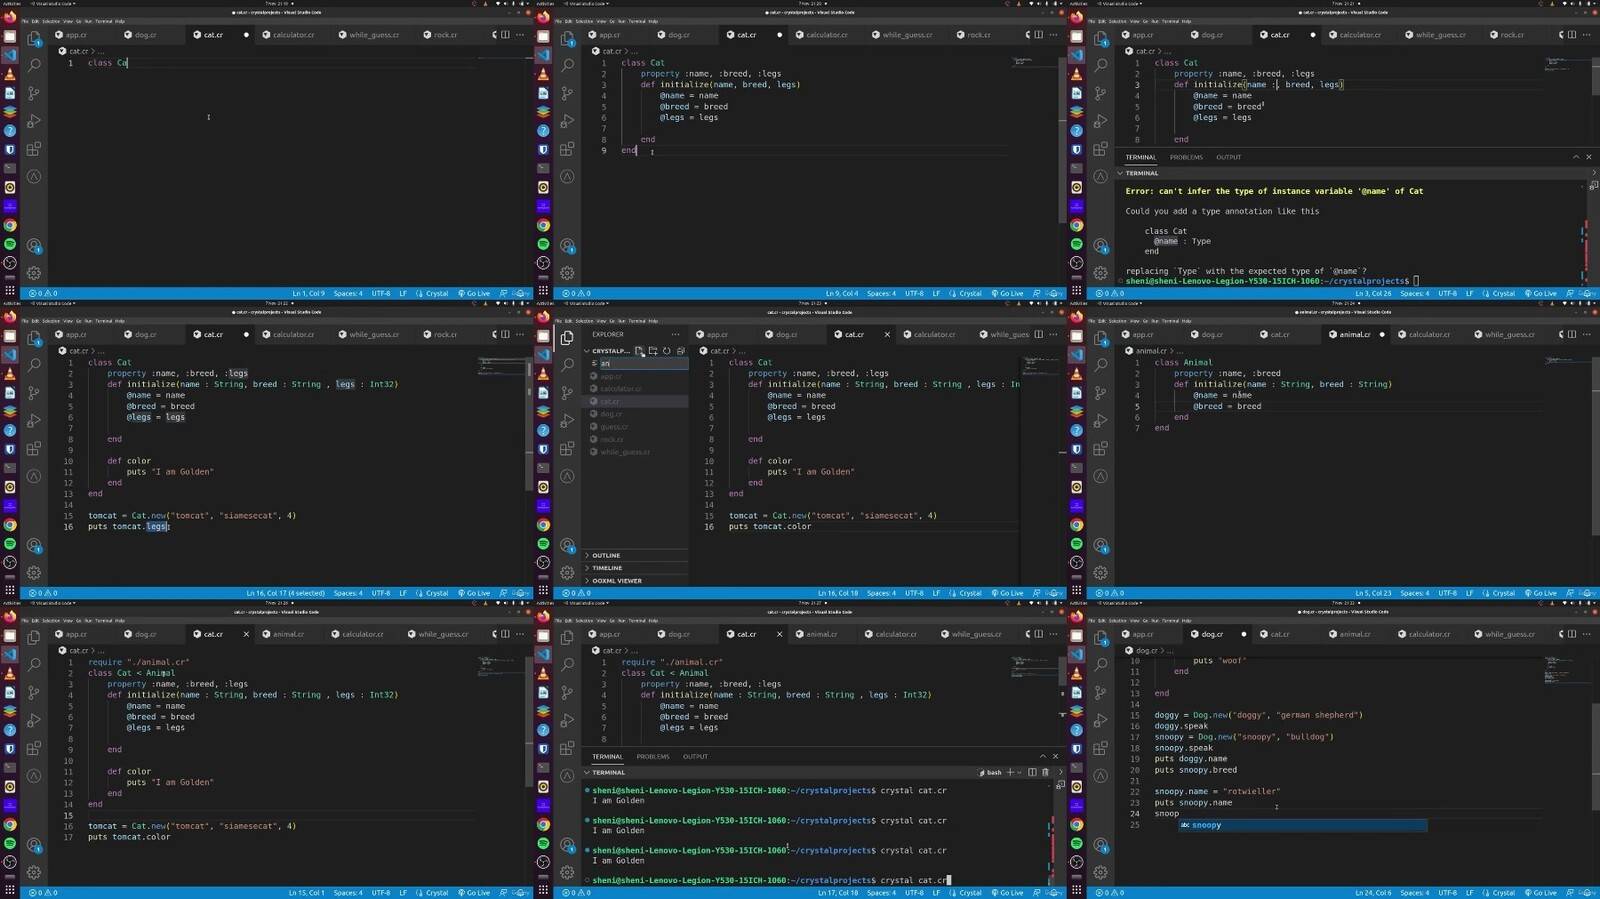
Task: Open Source Control in window with Cat type error
Action: (x=1101, y=93)
